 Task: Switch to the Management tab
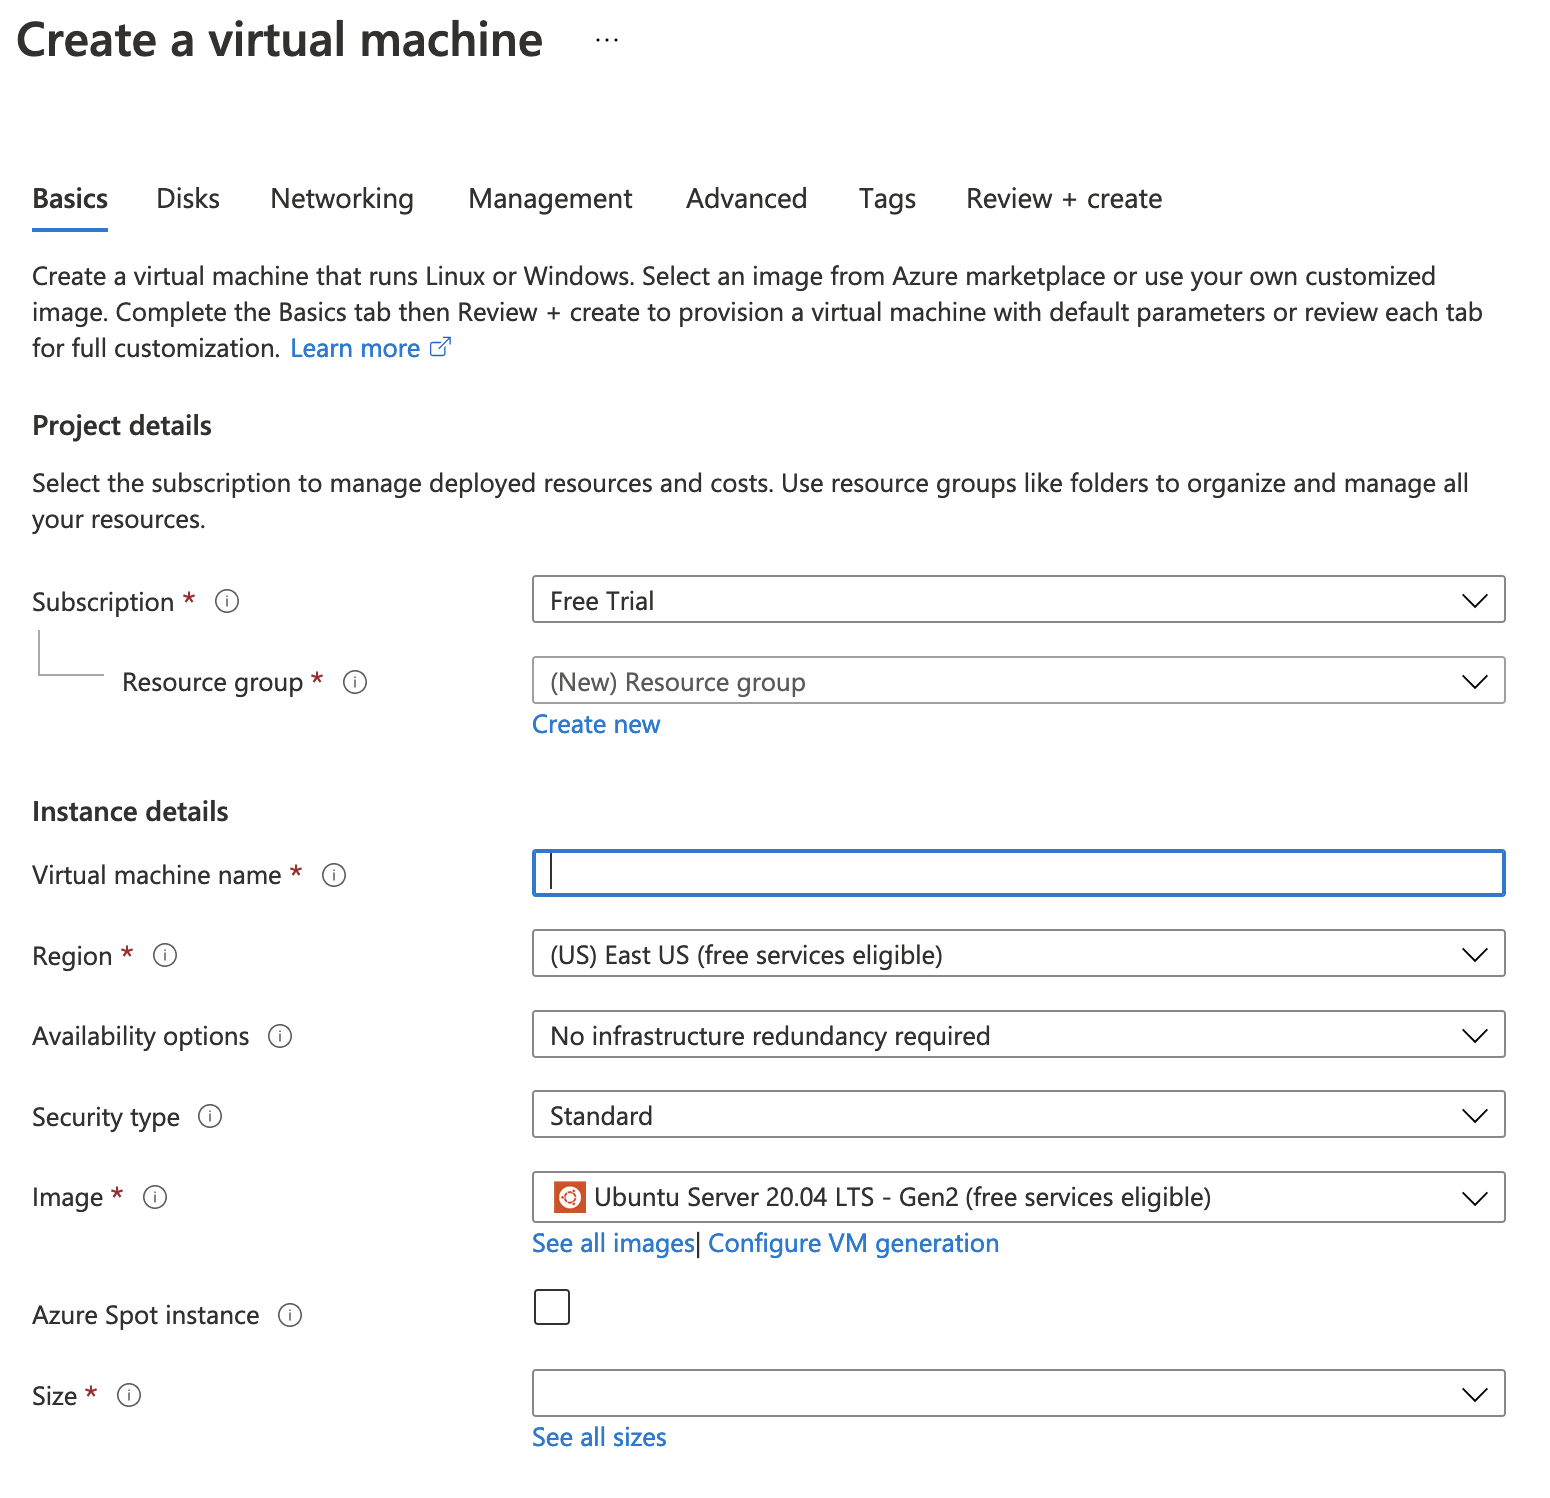coord(550,199)
